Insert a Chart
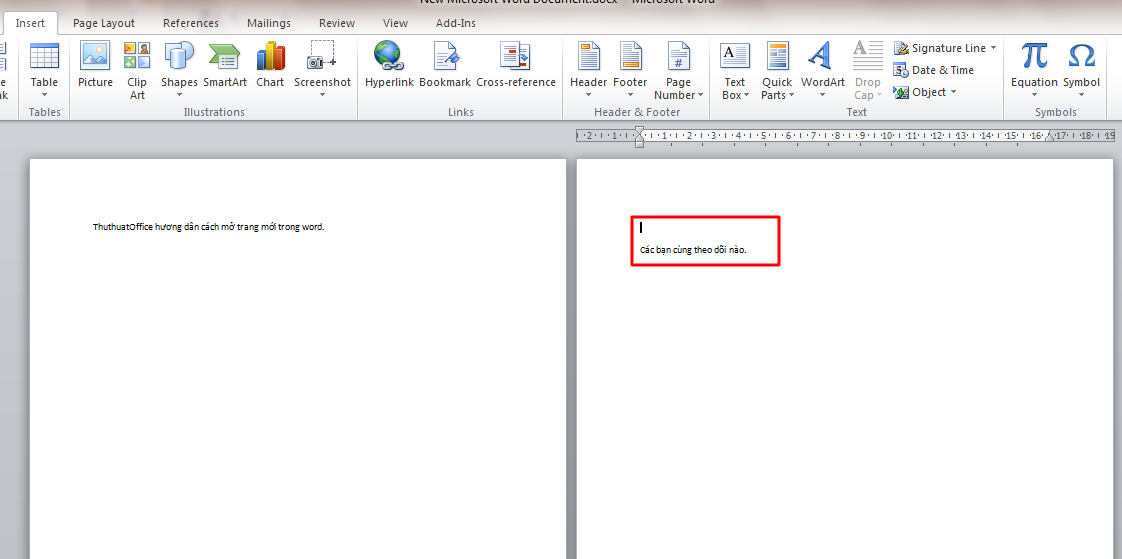The width and height of the screenshot is (1122, 559). tap(270, 66)
